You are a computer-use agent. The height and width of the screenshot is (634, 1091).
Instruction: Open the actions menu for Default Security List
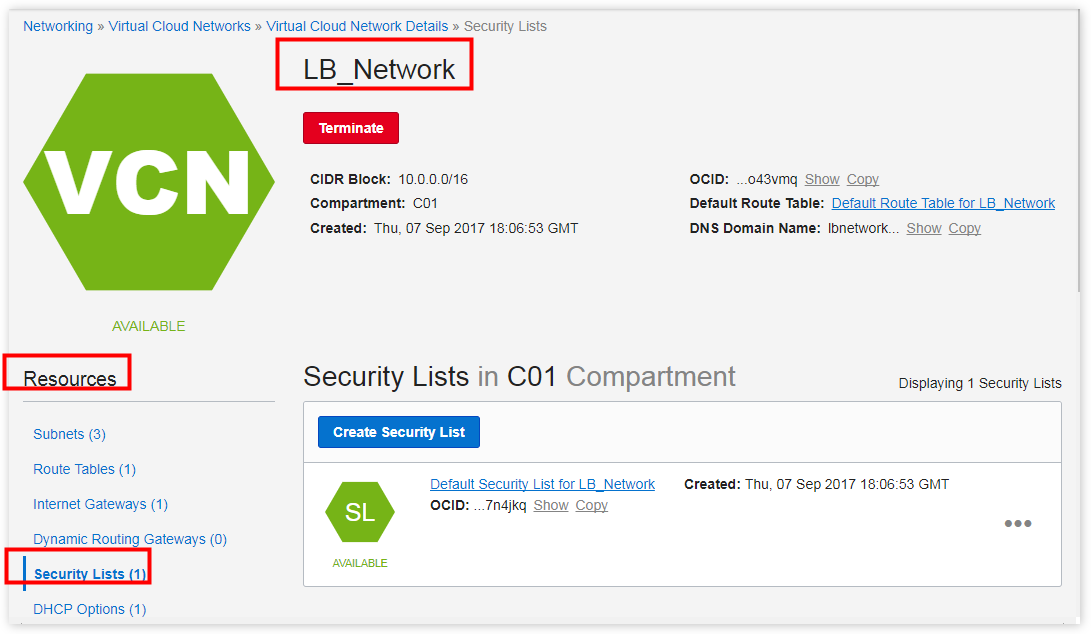tap(1018, 523)
